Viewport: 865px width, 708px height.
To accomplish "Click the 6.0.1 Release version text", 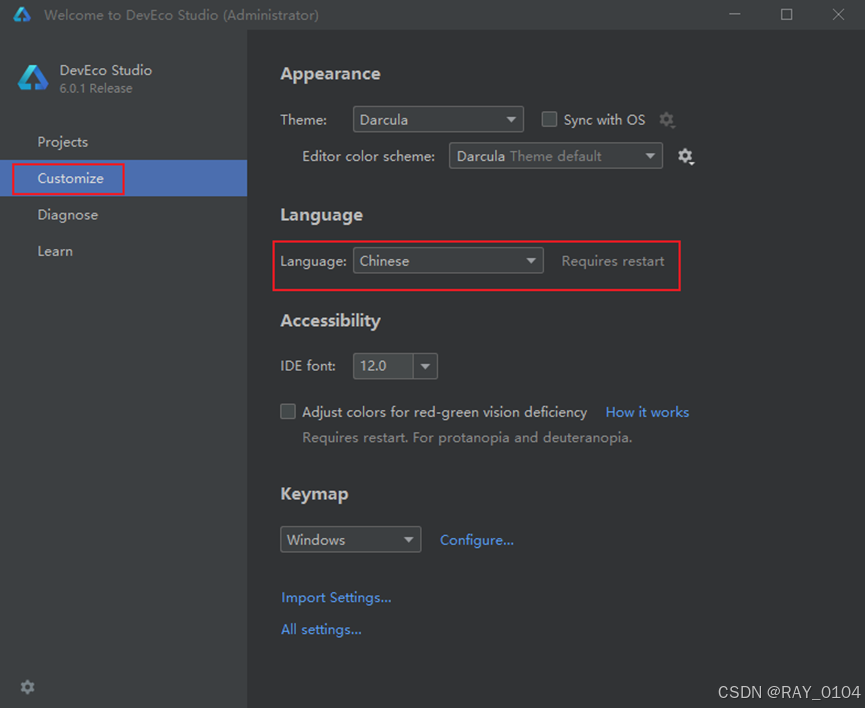I will tap(96, 88).
